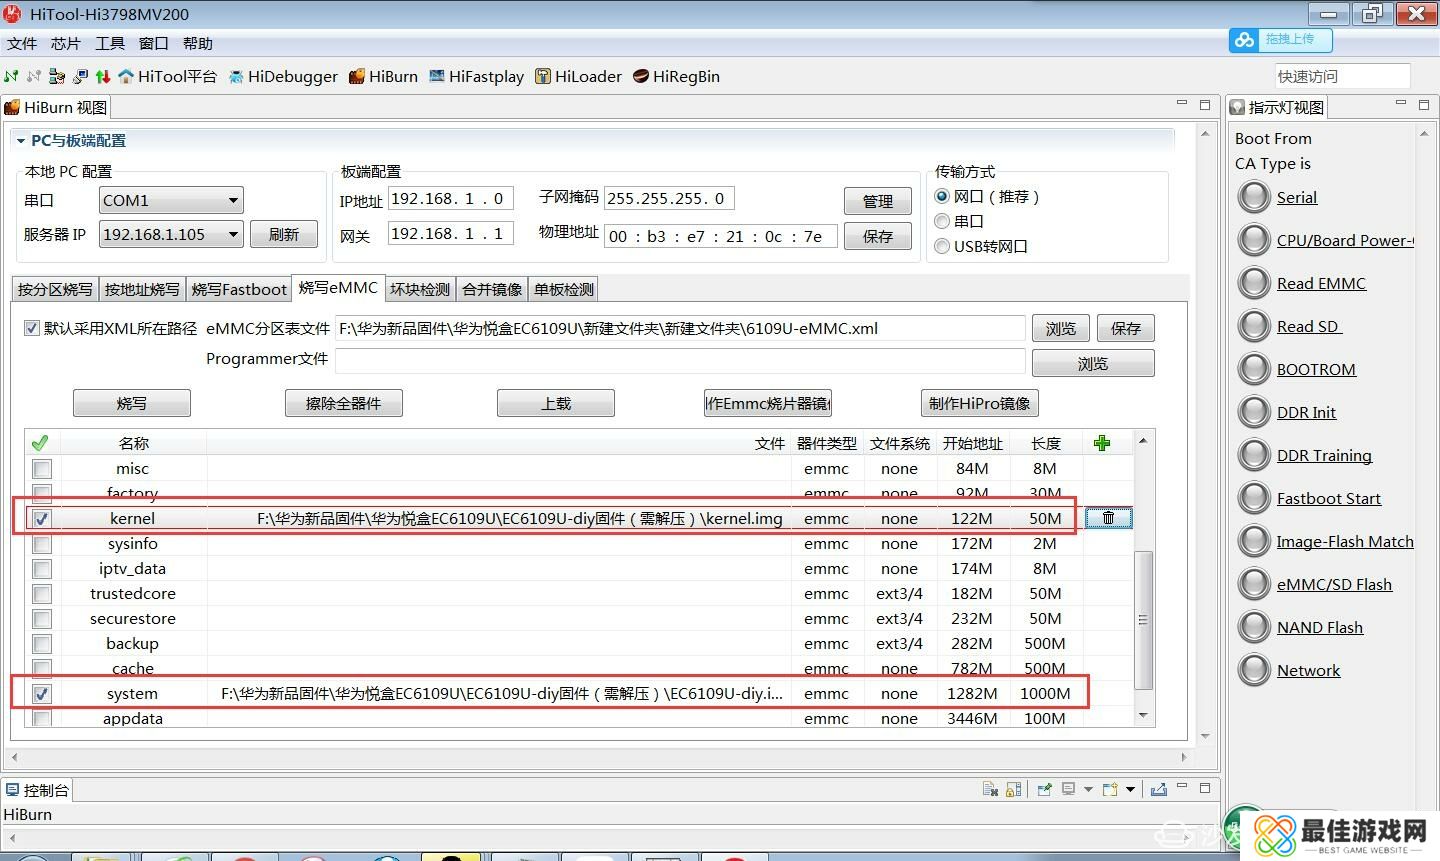Uncheck the kernel partition checkbox

coord(42,519)
